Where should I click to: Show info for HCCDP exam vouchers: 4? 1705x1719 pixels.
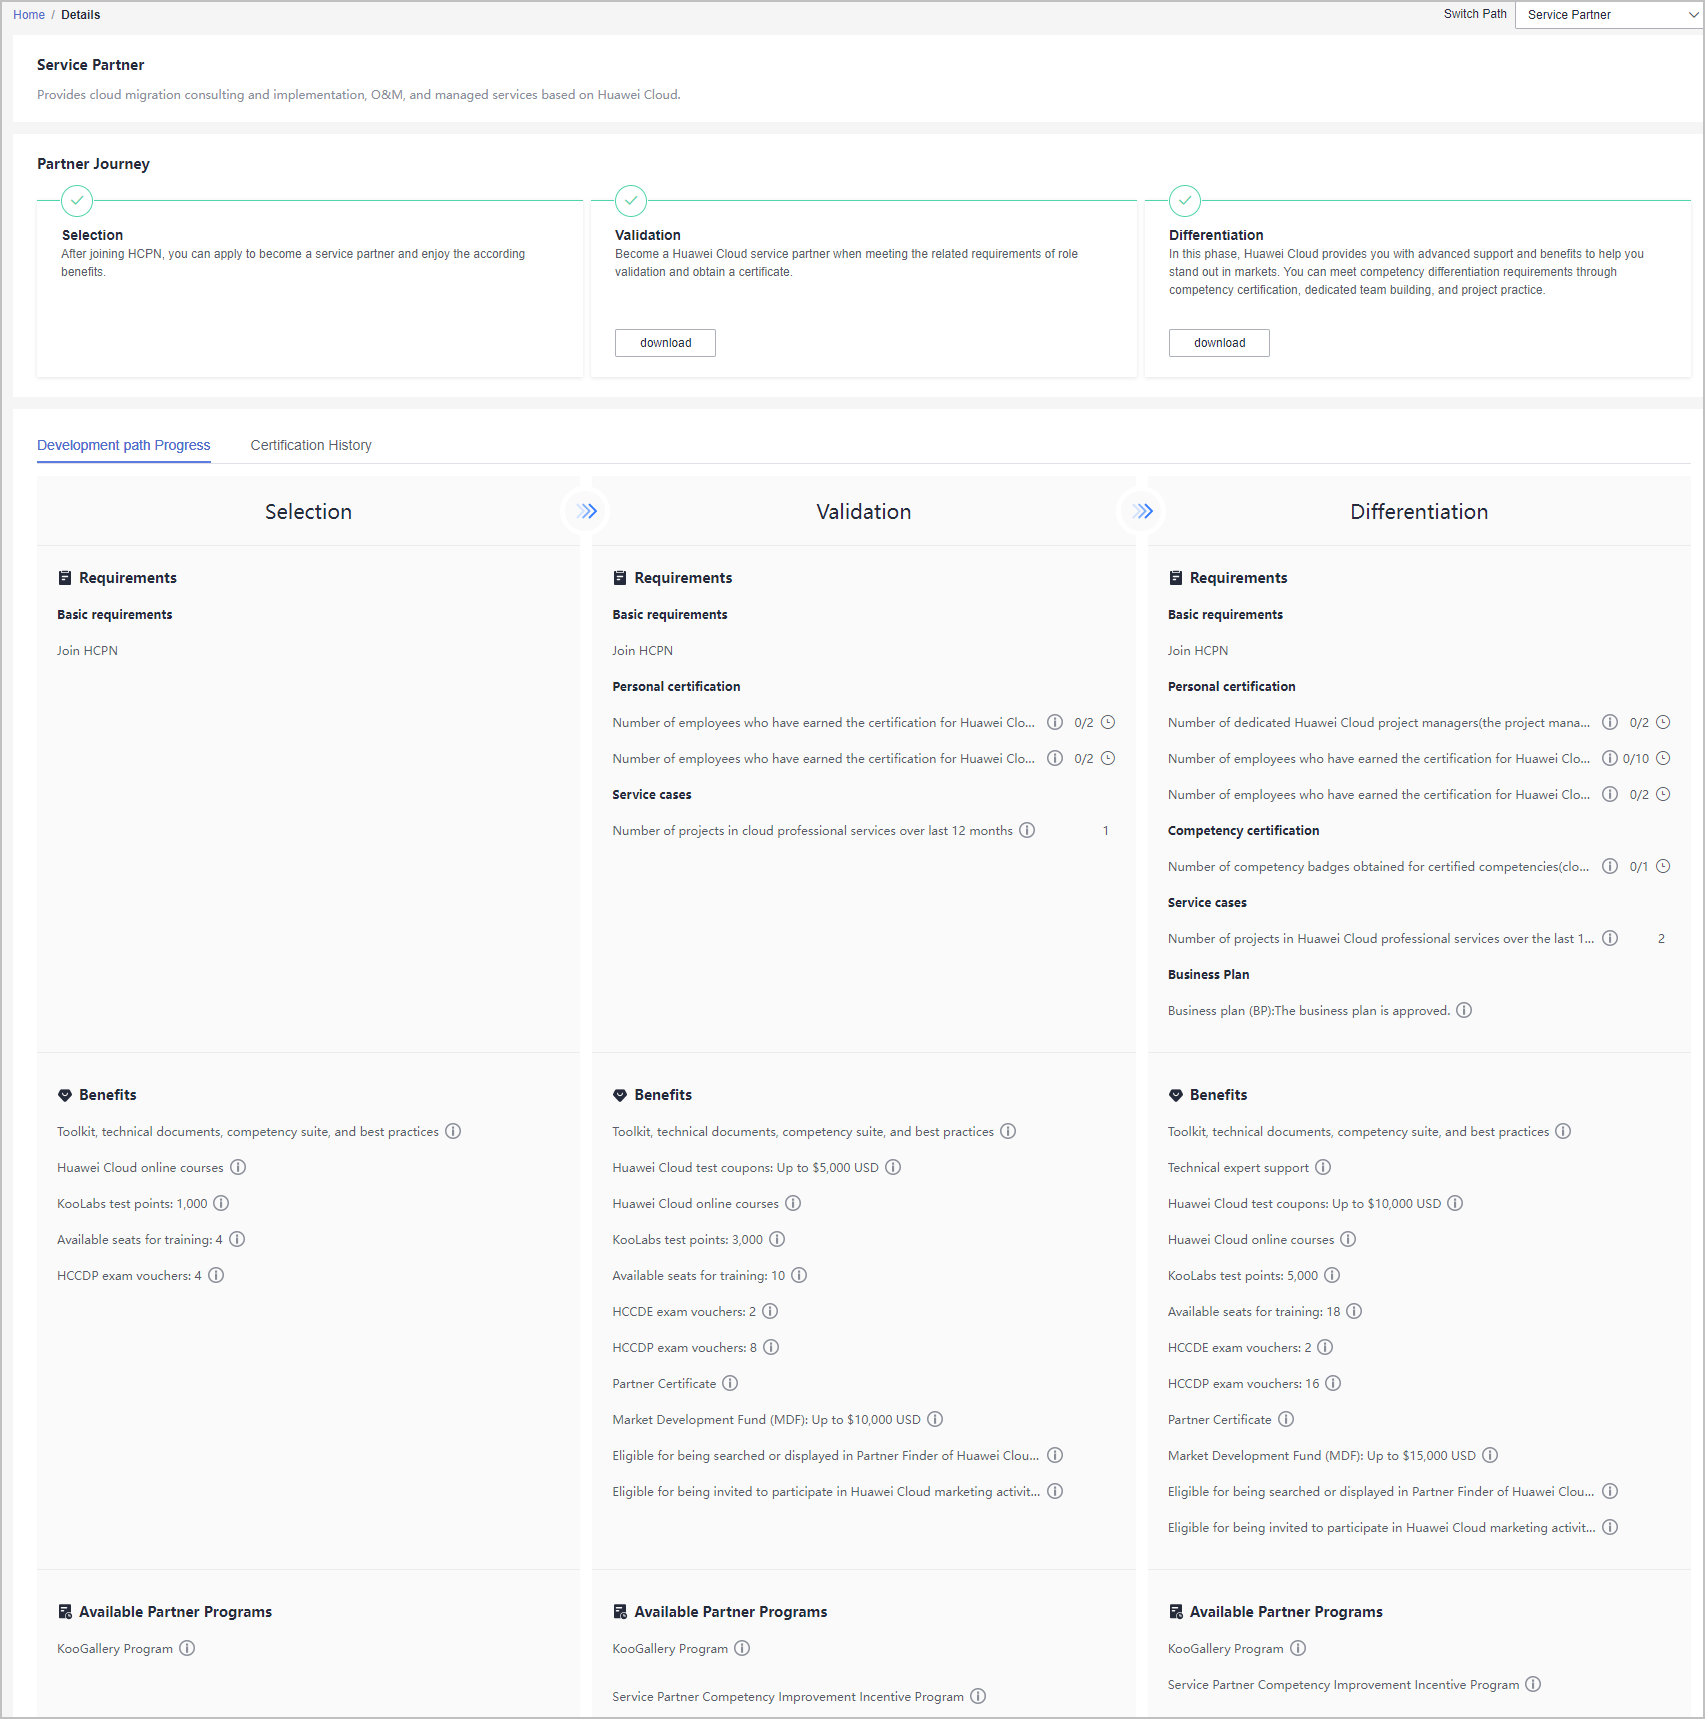(216, 1275)
